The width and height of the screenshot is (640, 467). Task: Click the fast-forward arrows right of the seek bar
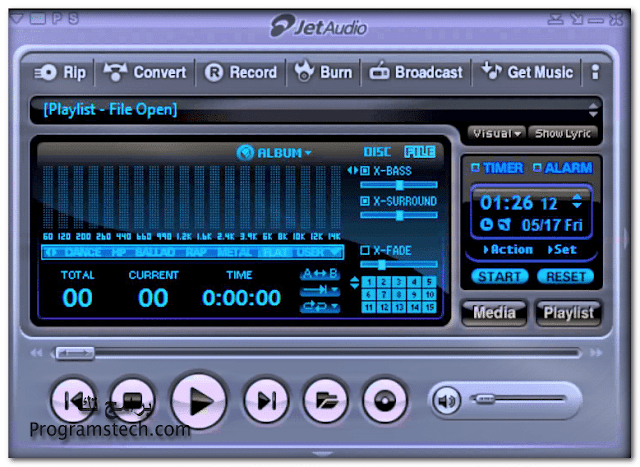tap(596, 352)
